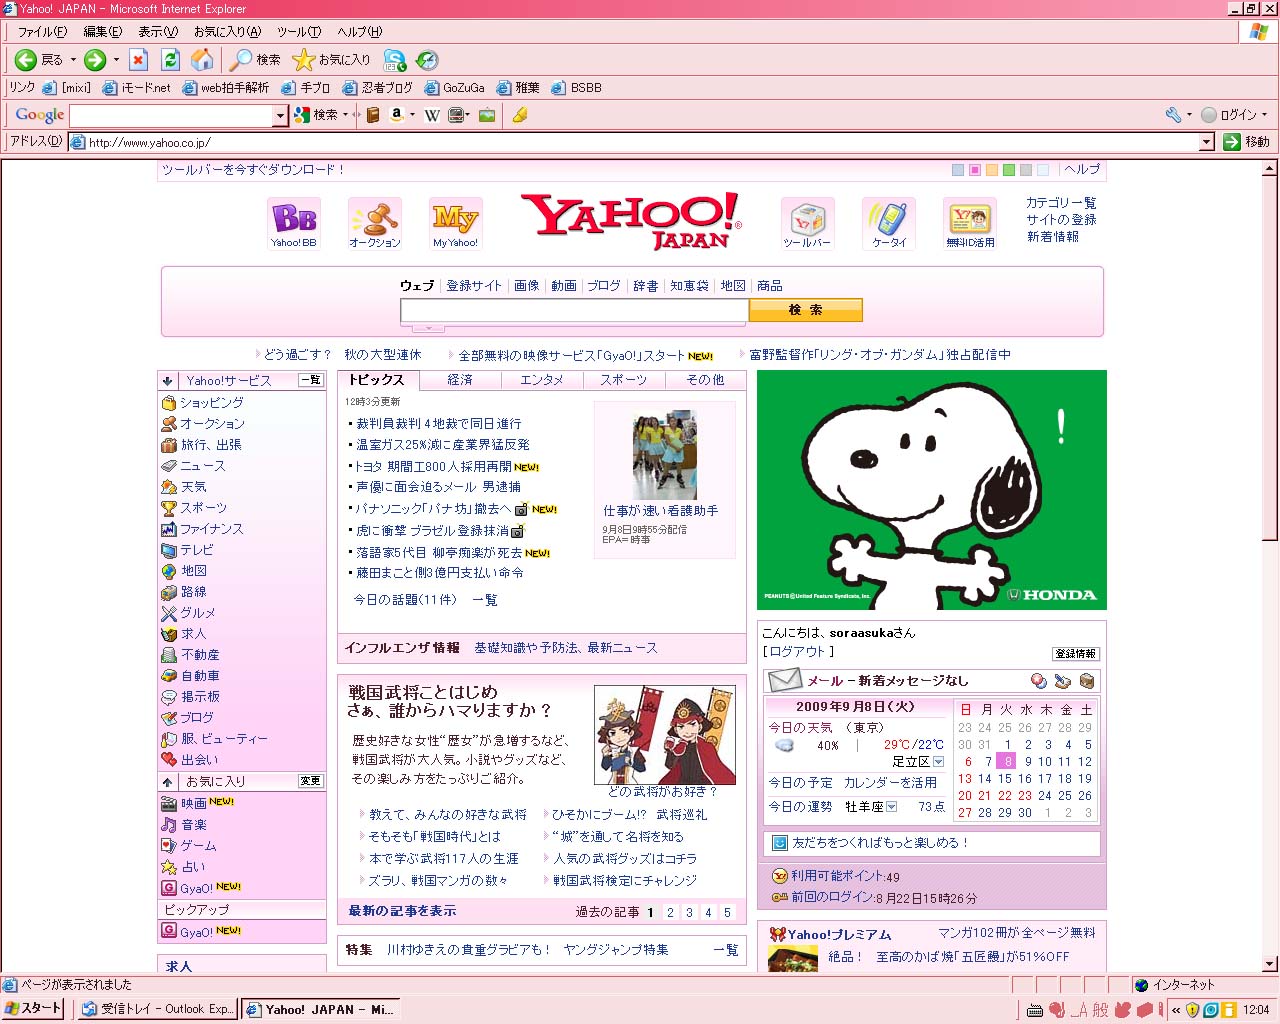1280x1024 pixels.
Task: Open the 足立区 weather area dropdown
Action: (x=938, y=762)
